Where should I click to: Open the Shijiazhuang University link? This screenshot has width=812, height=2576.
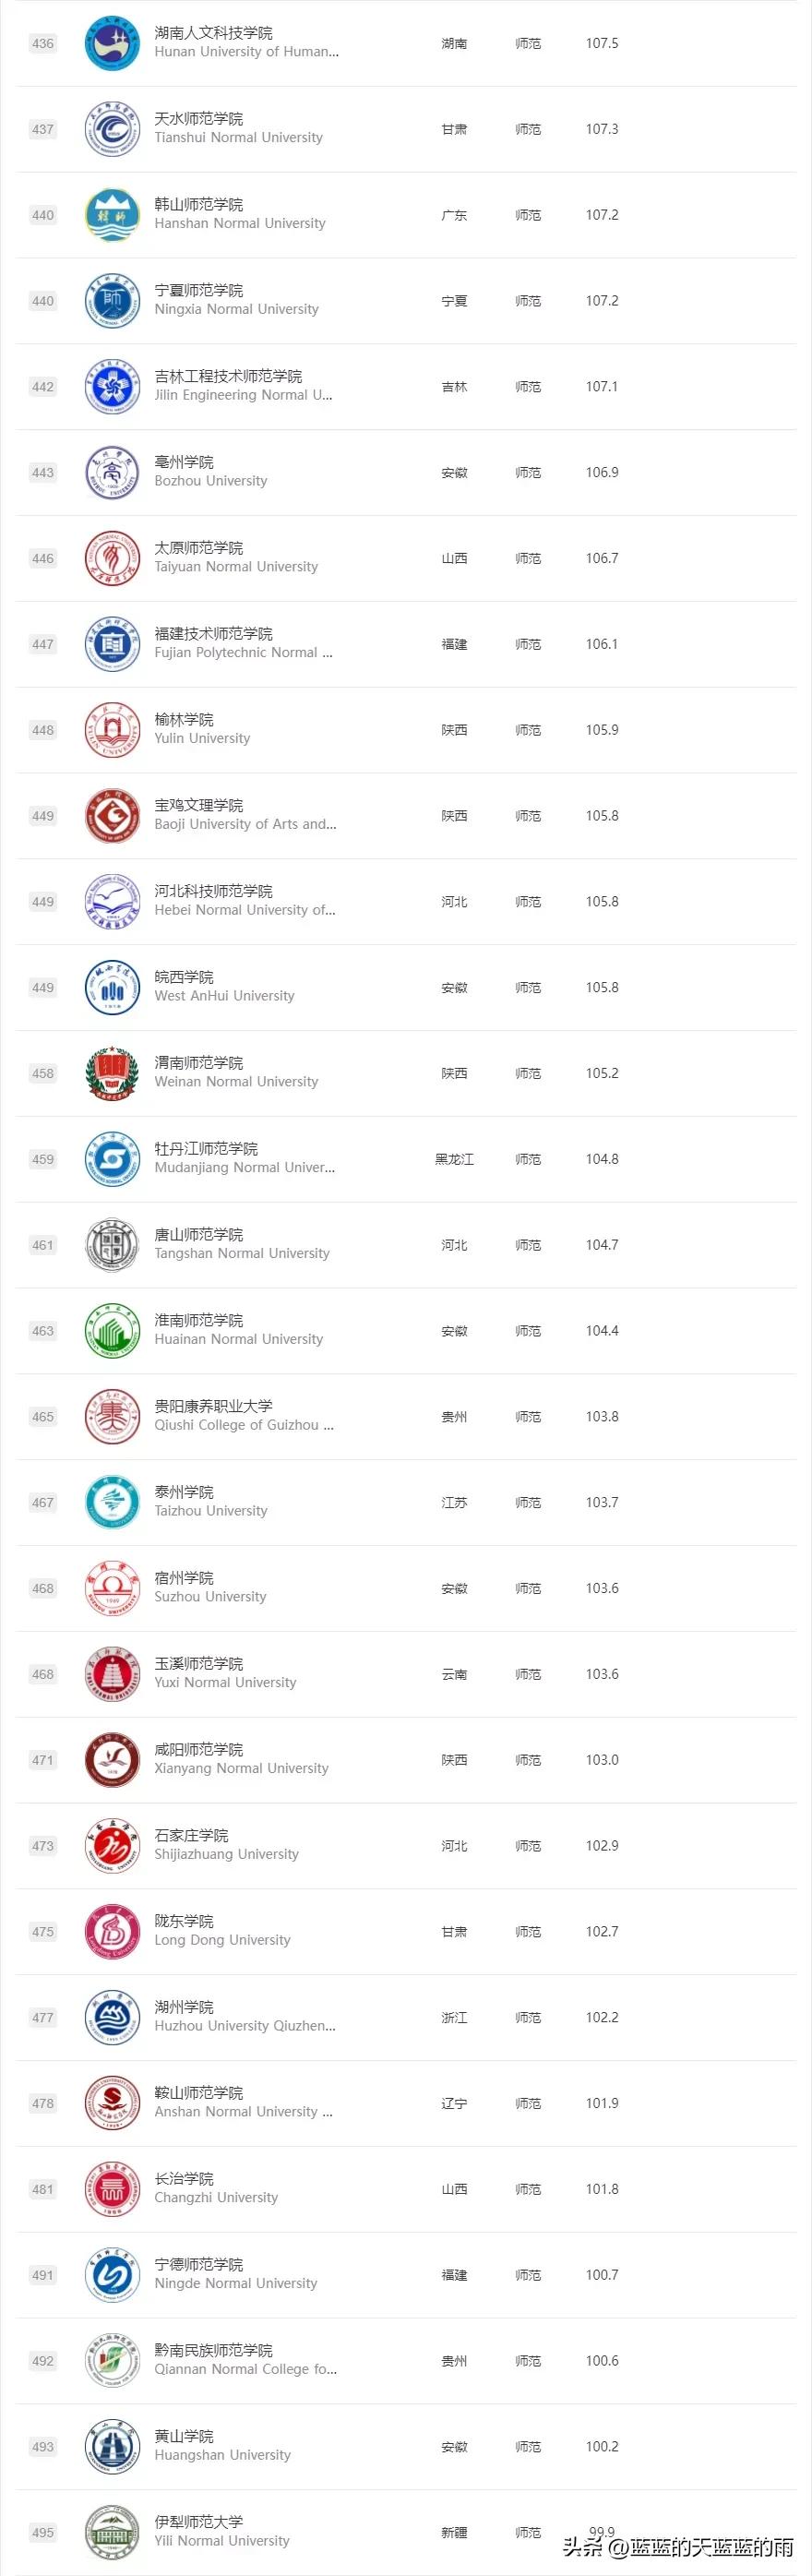tap(226, 1845)
